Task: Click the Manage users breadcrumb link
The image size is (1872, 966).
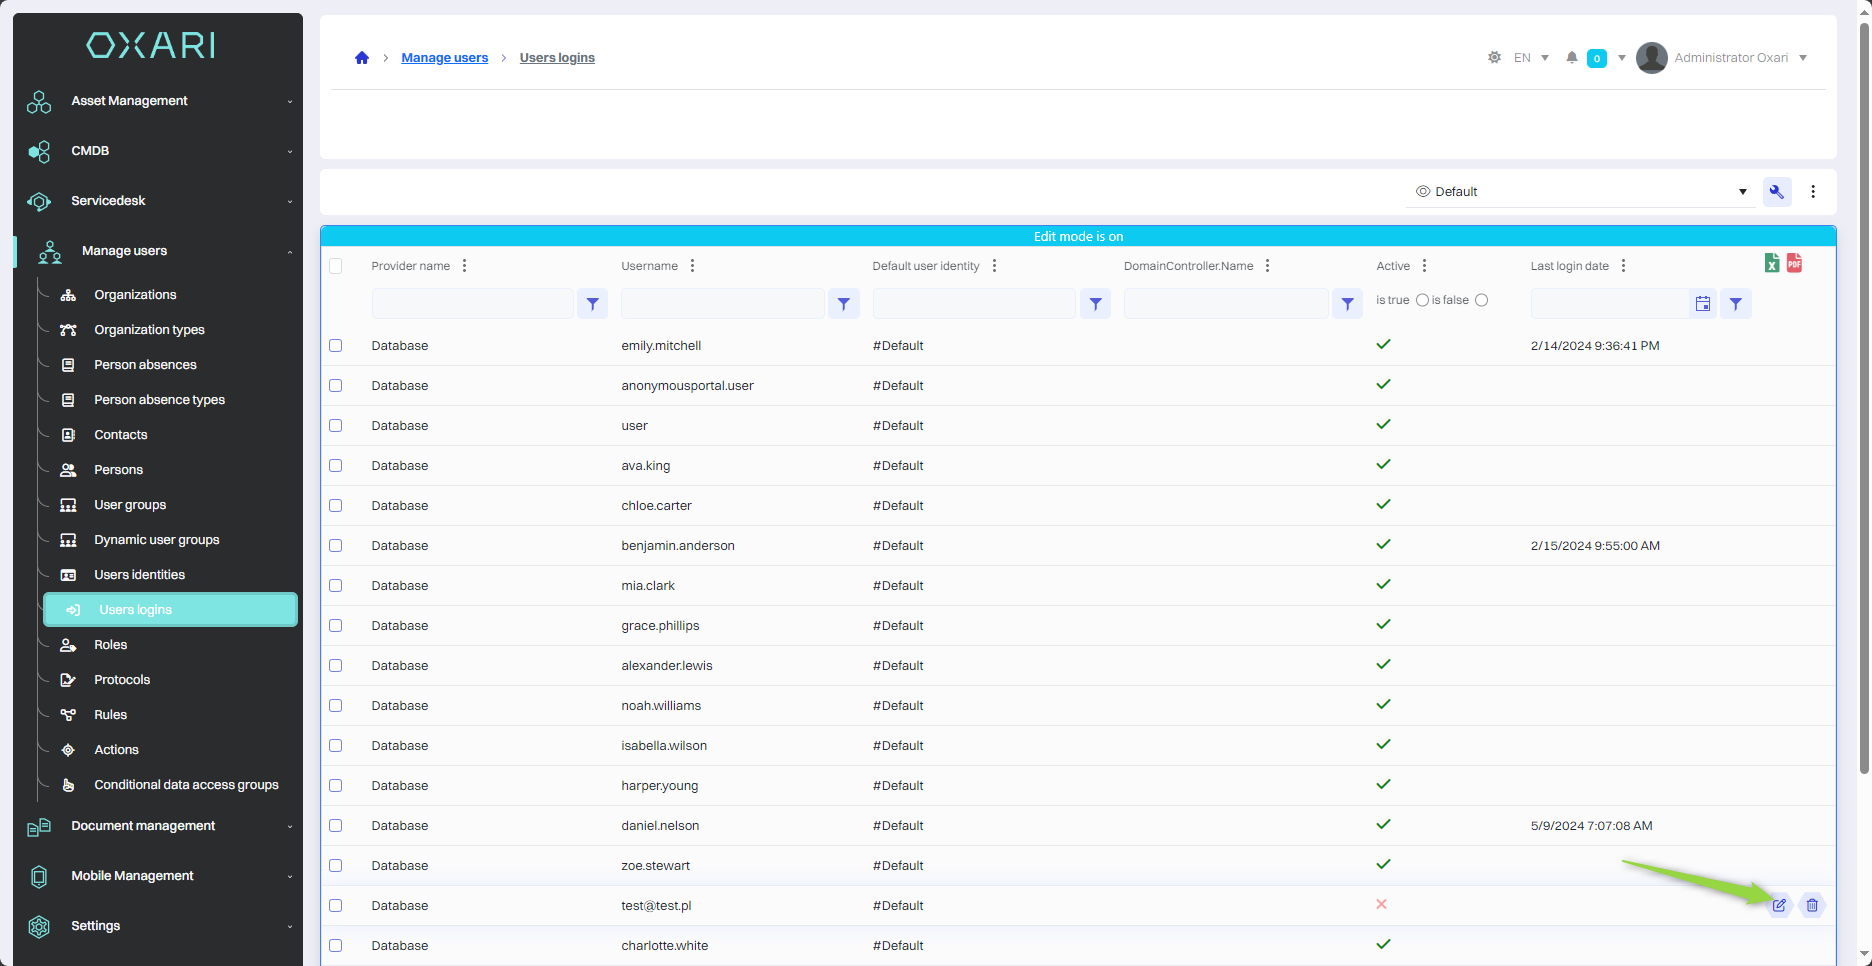Action: pos(444,58)
